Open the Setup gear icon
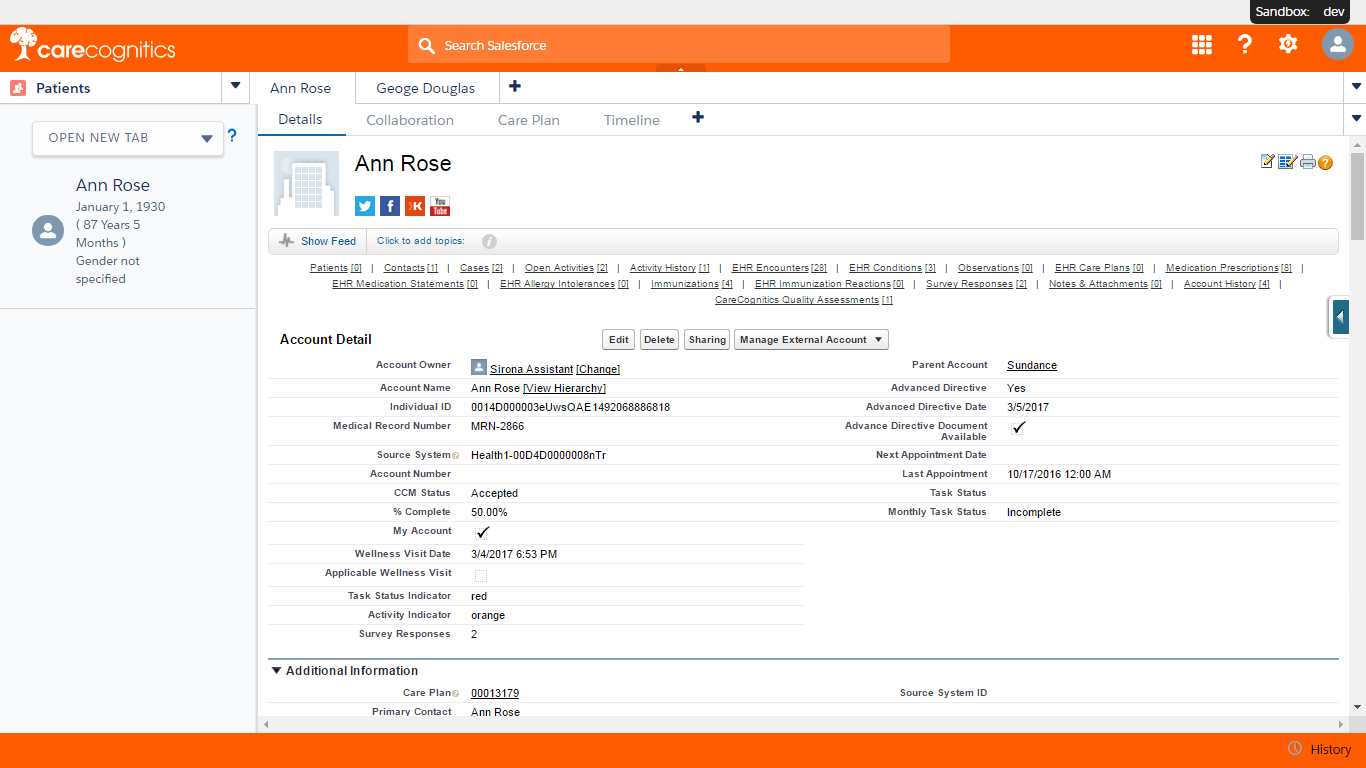Viewport: 1366px width, 768px height. [x=1288, y=45]
